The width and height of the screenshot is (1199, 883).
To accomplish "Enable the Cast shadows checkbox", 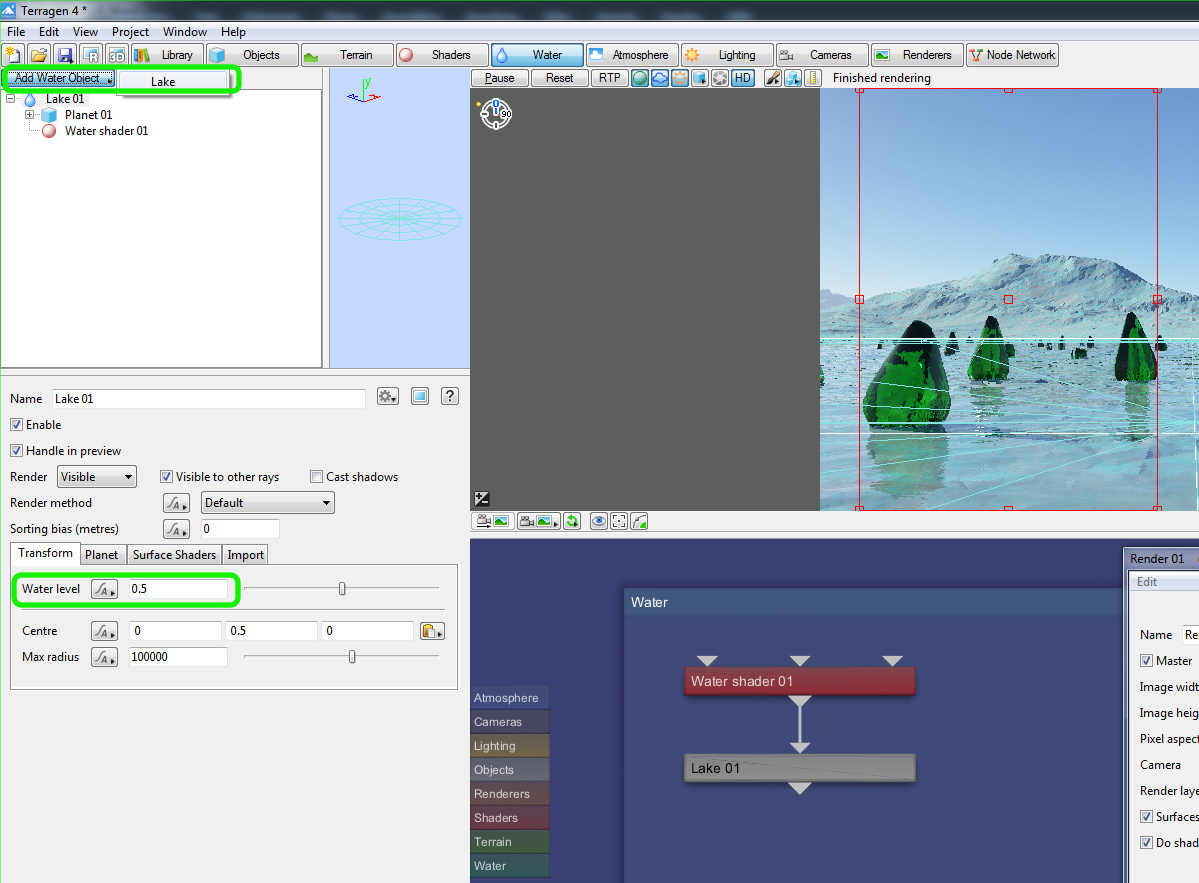I will (x=317, y=476).
